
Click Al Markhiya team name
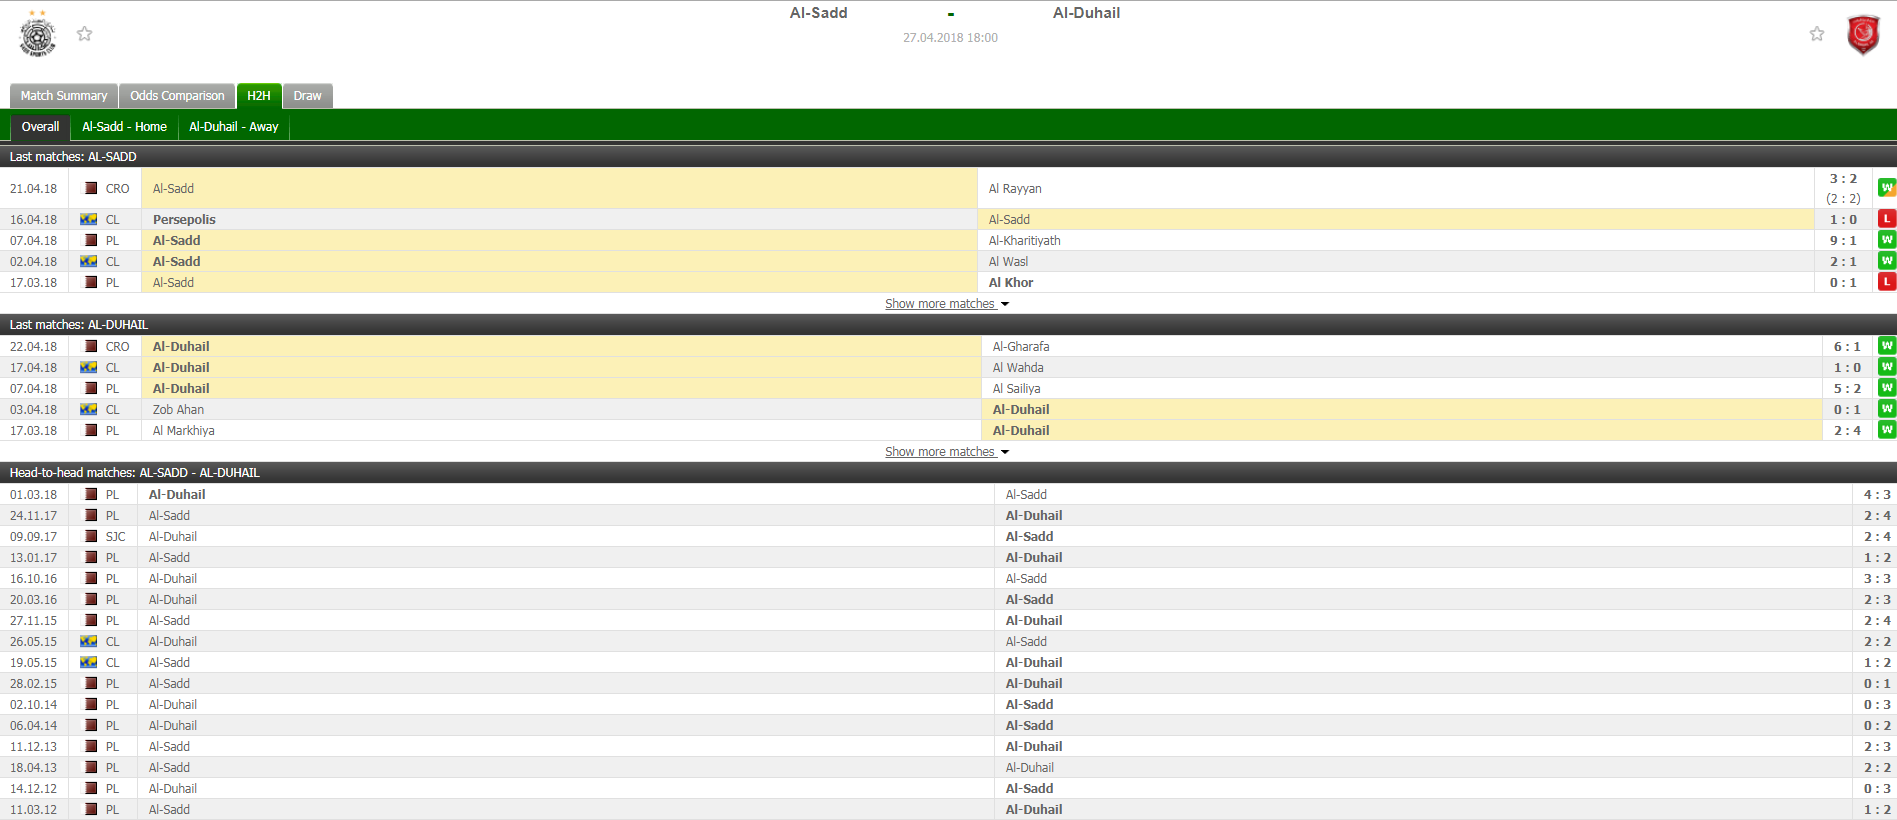click(x=183, y=430)
